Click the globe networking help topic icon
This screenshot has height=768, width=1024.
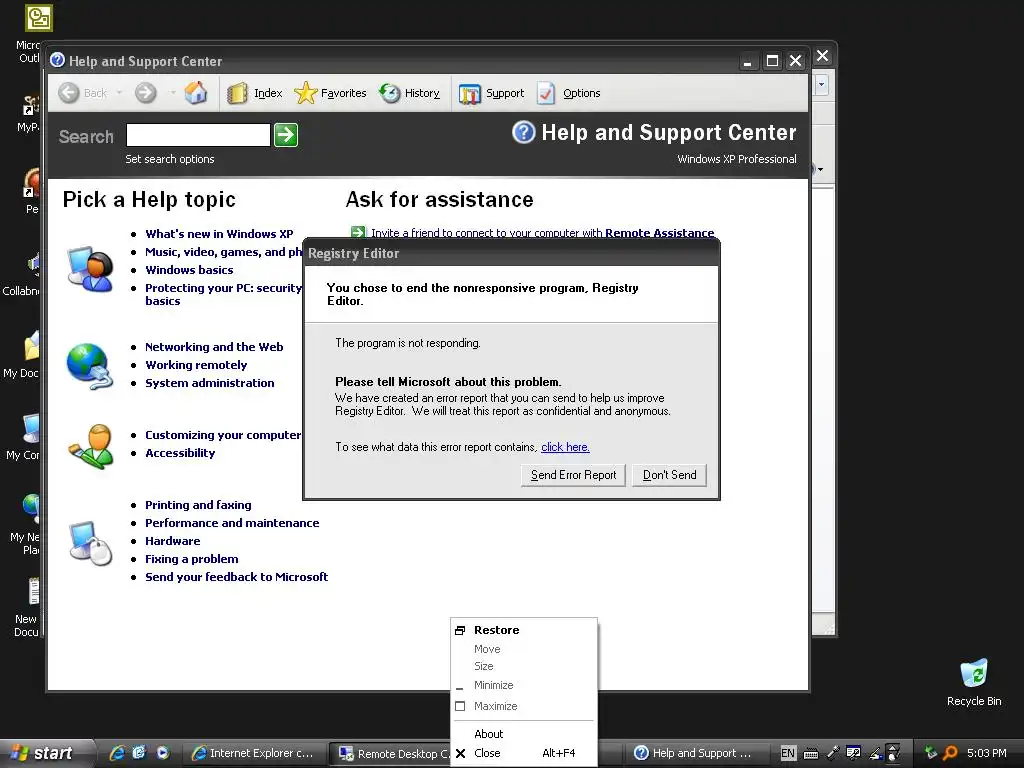pos(89,366)
